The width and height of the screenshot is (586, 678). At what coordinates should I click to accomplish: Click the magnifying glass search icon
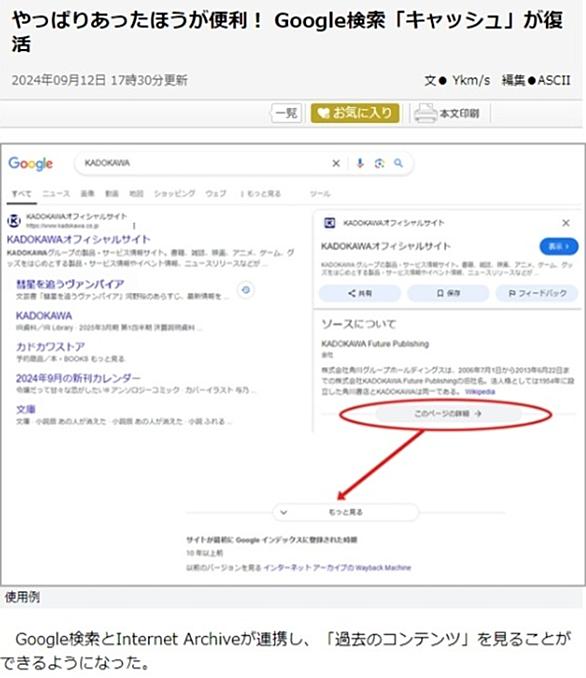pyautogui.click(x=398, y=163)
